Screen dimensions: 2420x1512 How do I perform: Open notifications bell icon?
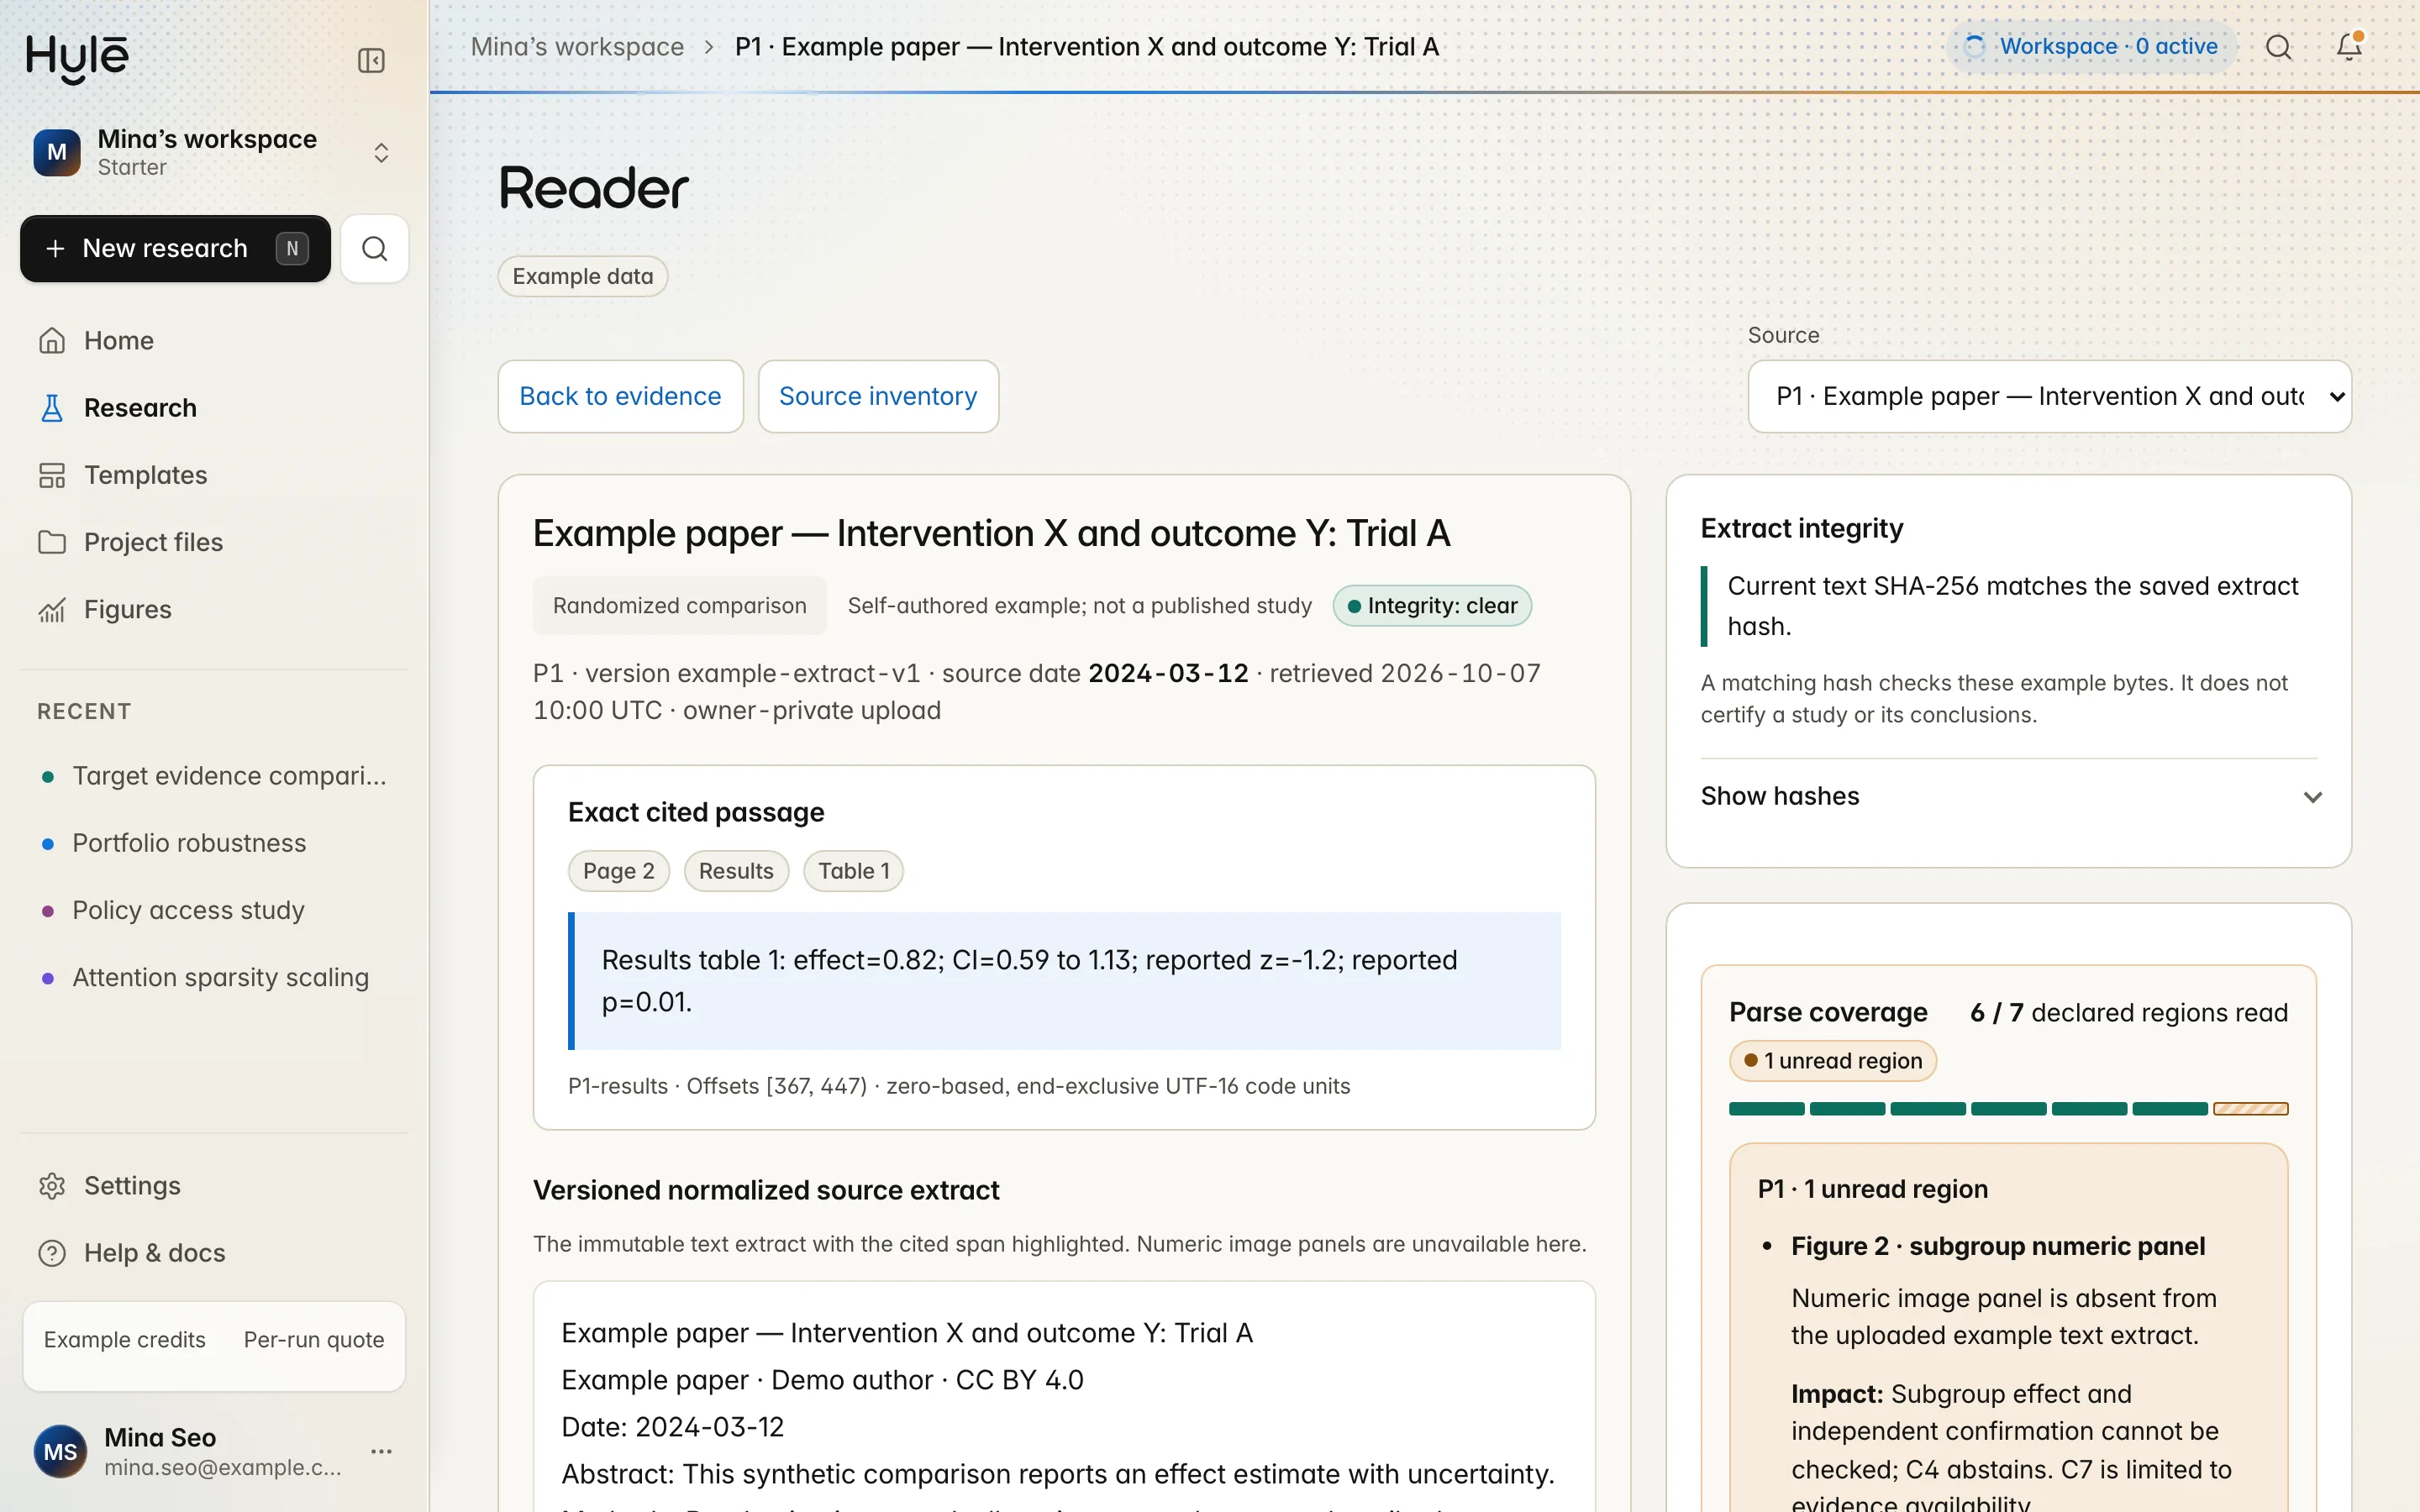2349,47
